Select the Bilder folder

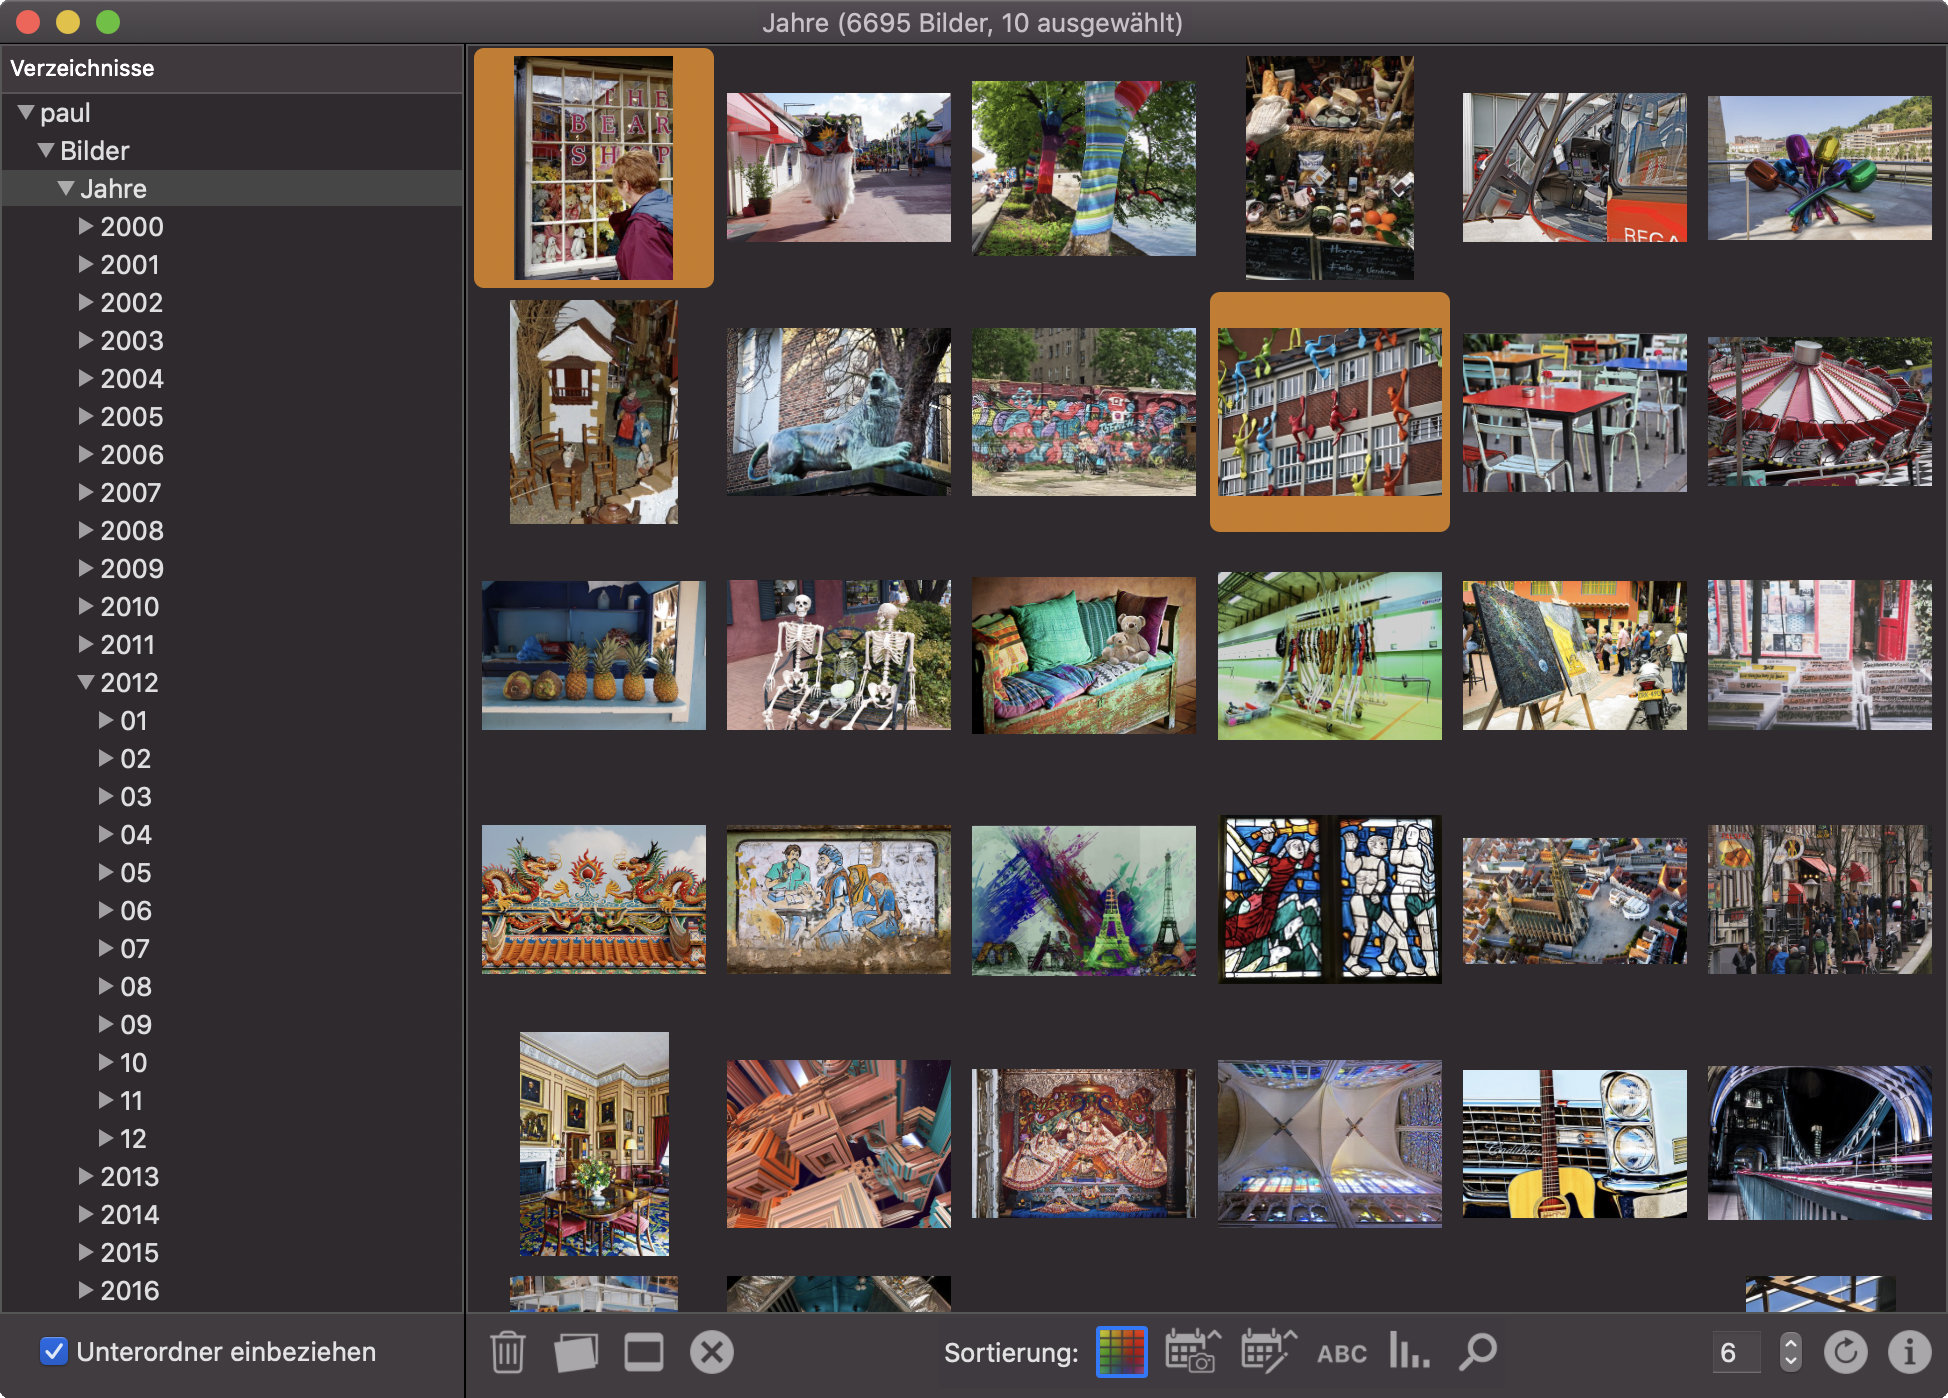point(94,150)
